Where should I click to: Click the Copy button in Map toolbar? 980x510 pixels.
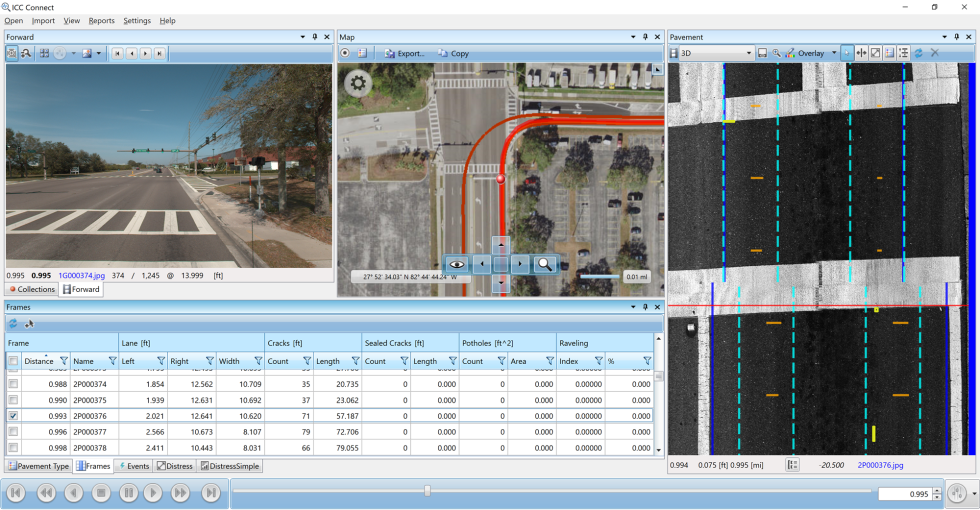[x=453, y=53]
